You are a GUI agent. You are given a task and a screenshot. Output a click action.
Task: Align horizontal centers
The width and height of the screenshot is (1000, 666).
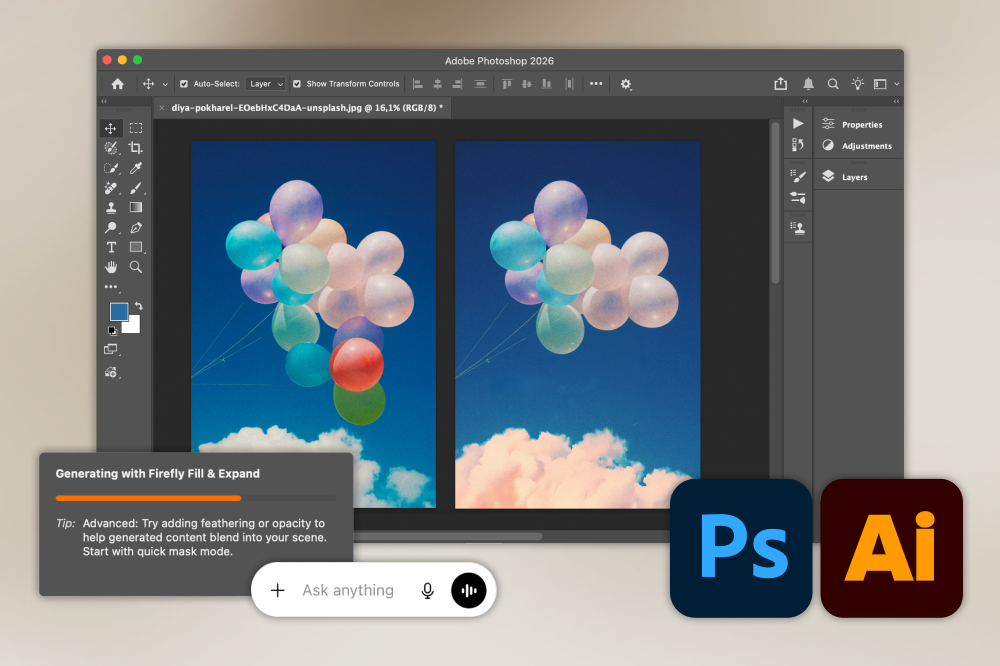click(438, 84)
